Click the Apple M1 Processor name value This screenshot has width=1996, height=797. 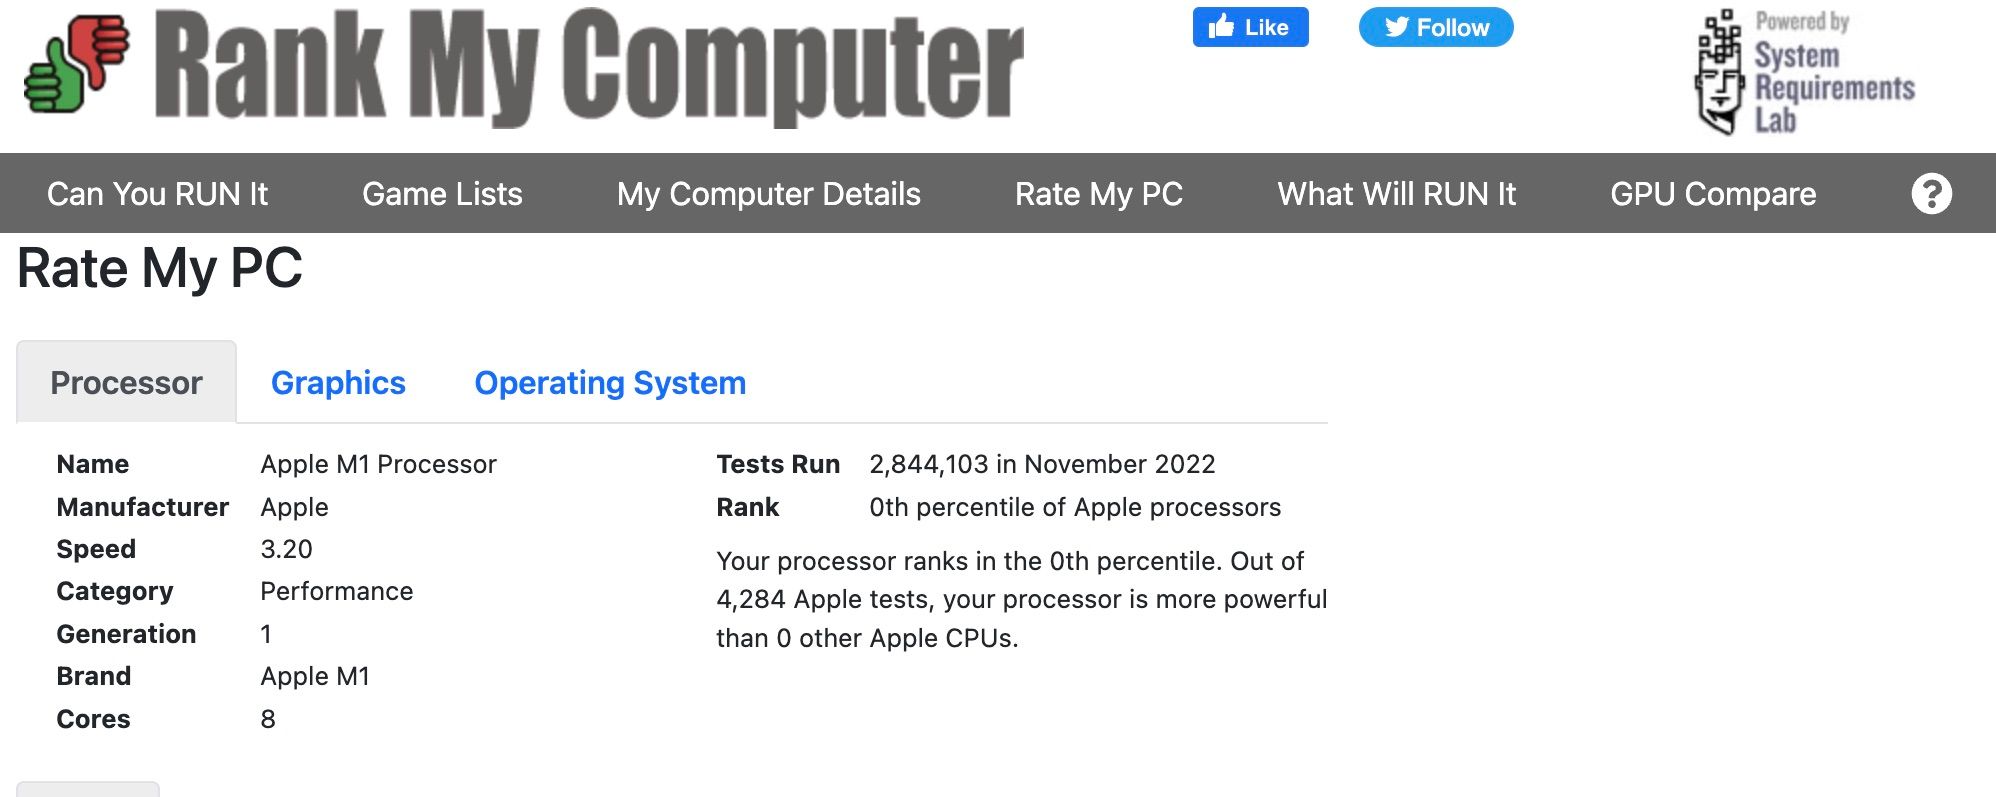[x=378, y=464]
